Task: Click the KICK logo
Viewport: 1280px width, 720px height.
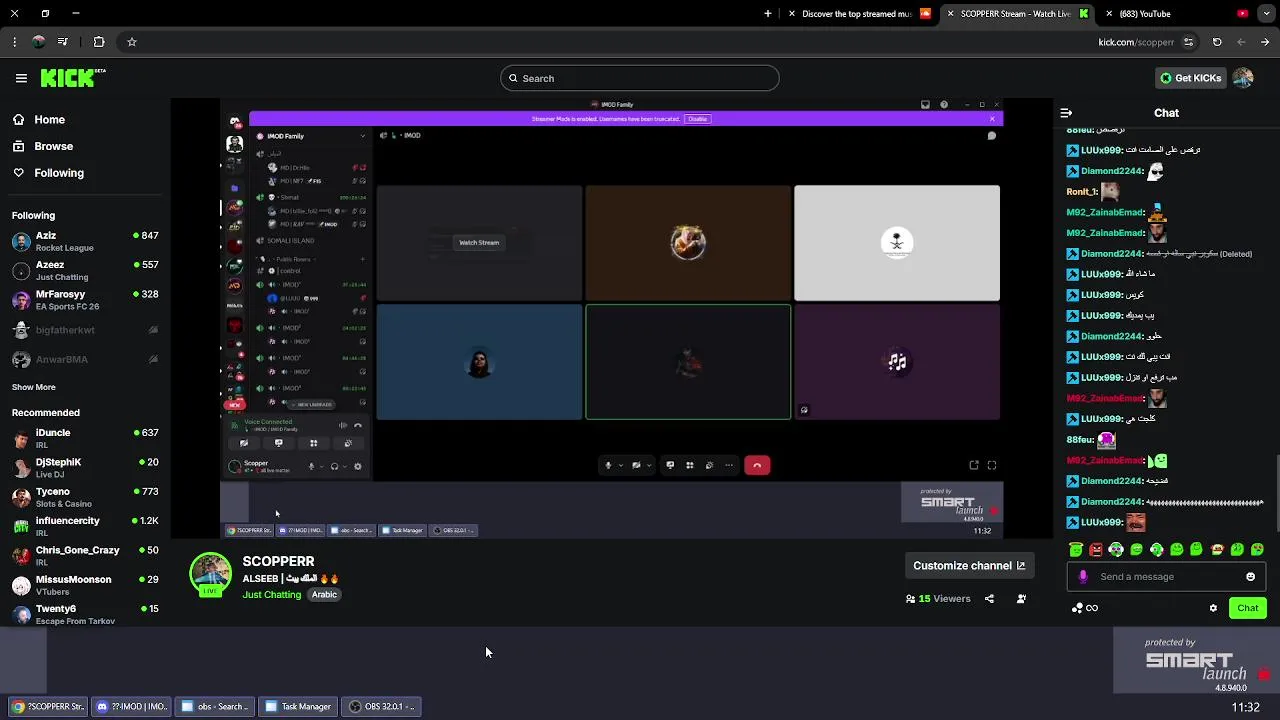Action: pos(73,78)
